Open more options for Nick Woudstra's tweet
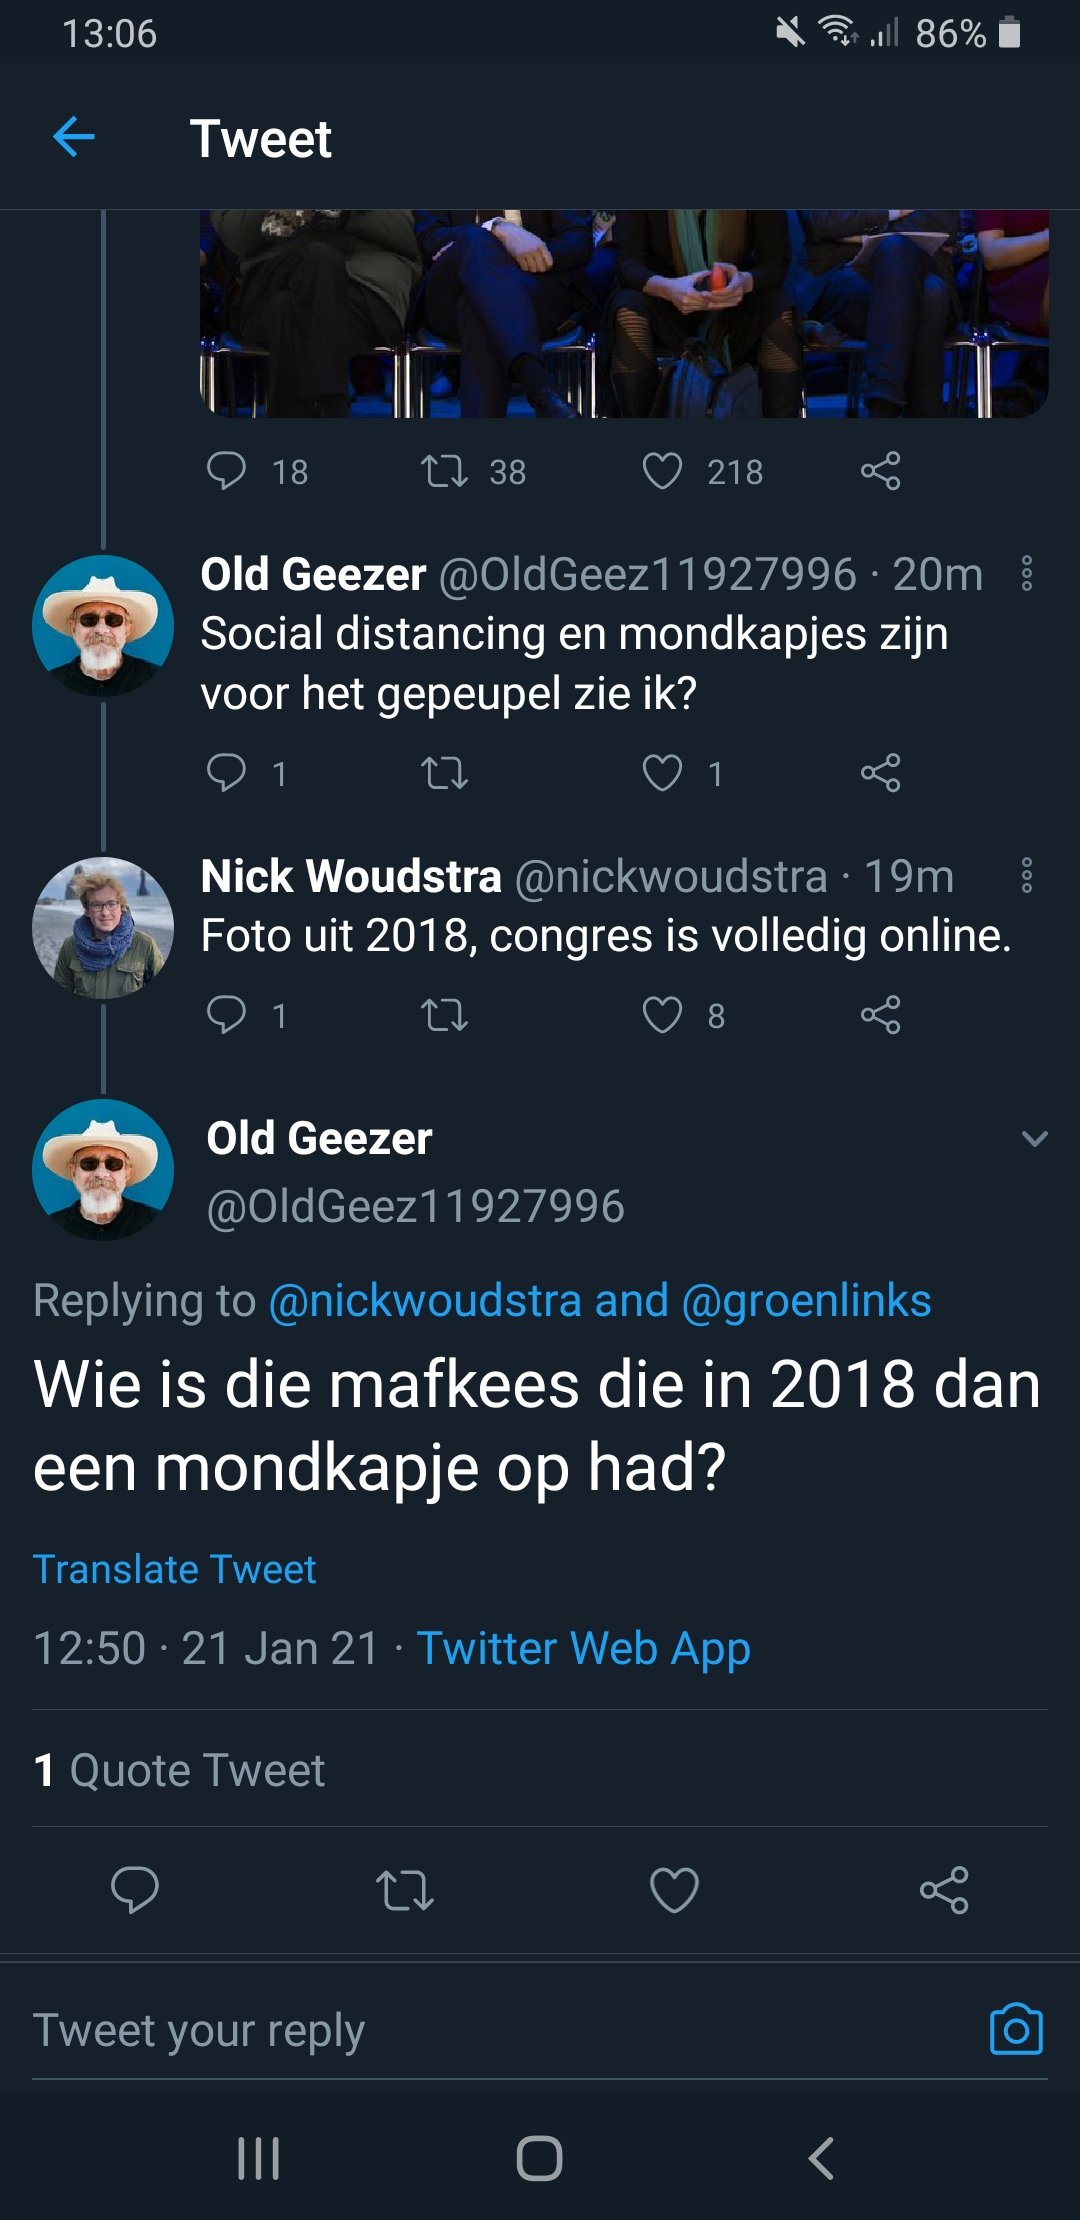Image resolution: width=1080 pixels, height=2220 pixels. tap(1026, 876)
